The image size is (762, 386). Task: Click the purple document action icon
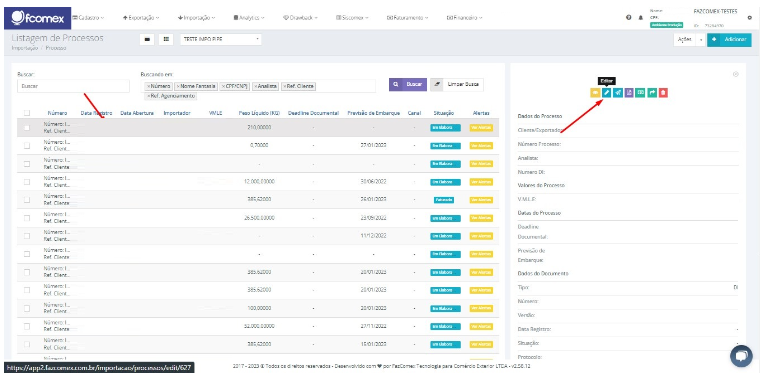(629, 93)
